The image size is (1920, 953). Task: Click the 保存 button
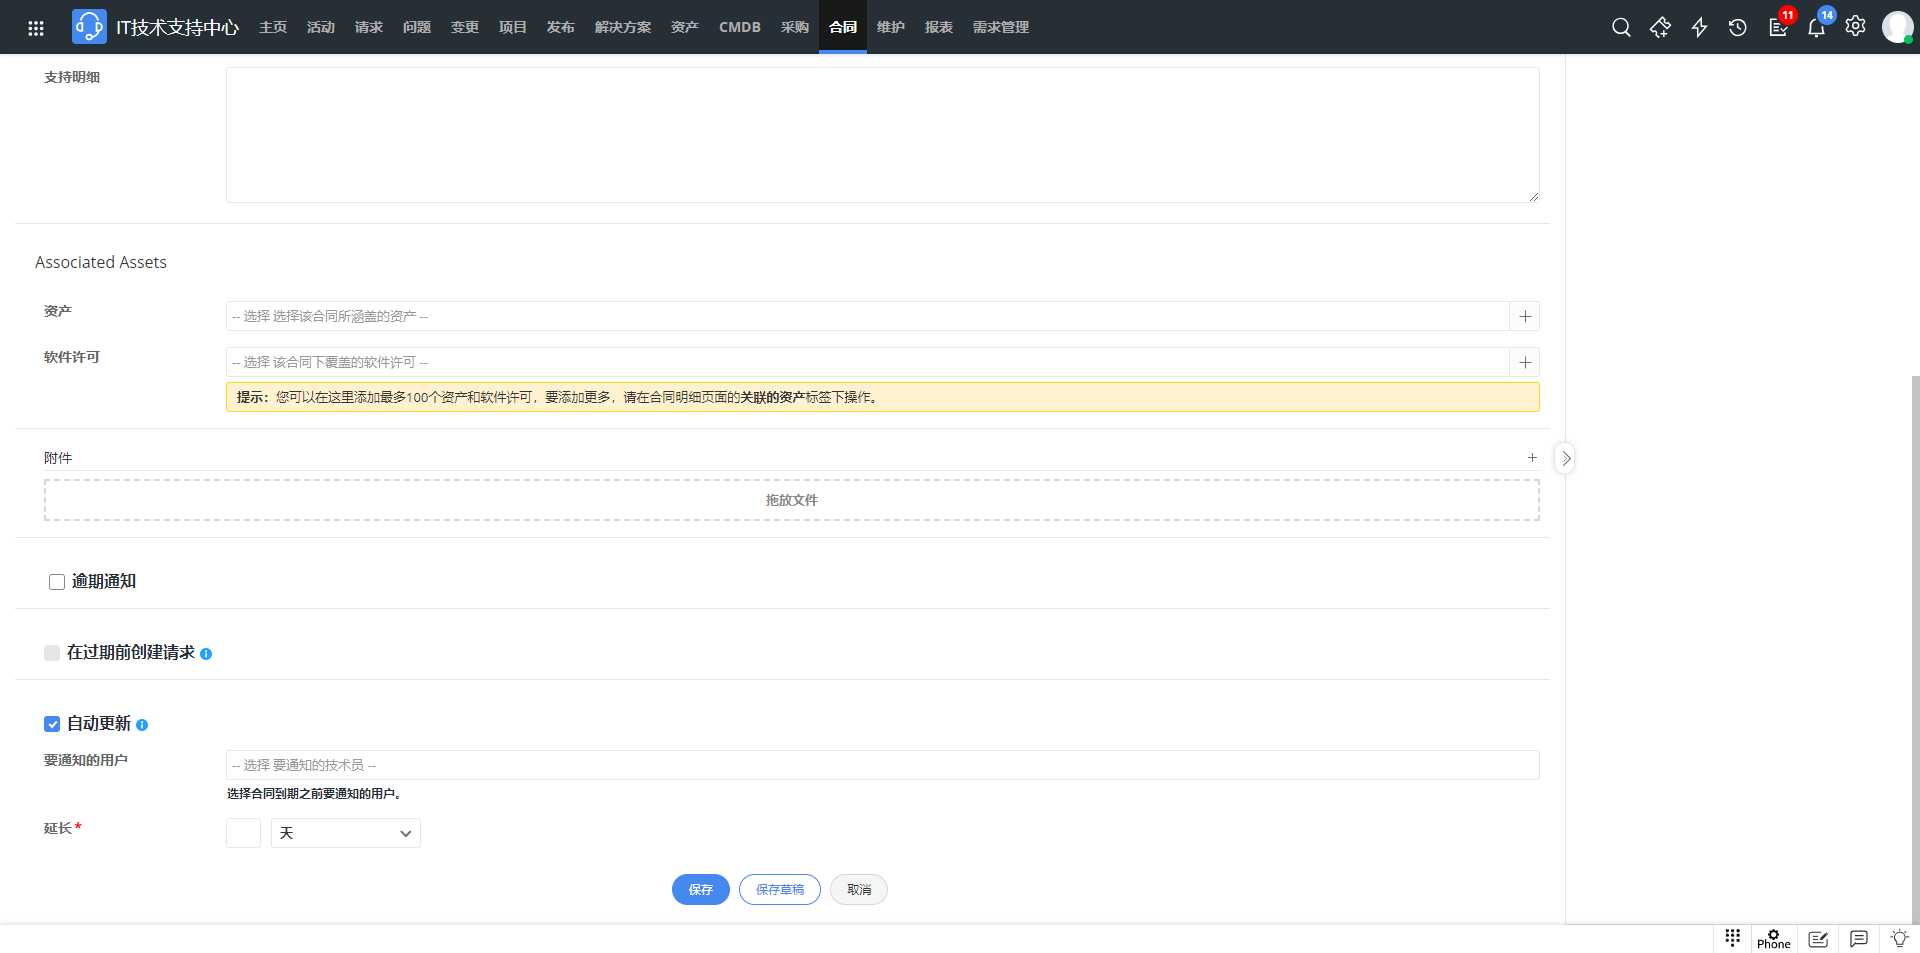(700, 890)
